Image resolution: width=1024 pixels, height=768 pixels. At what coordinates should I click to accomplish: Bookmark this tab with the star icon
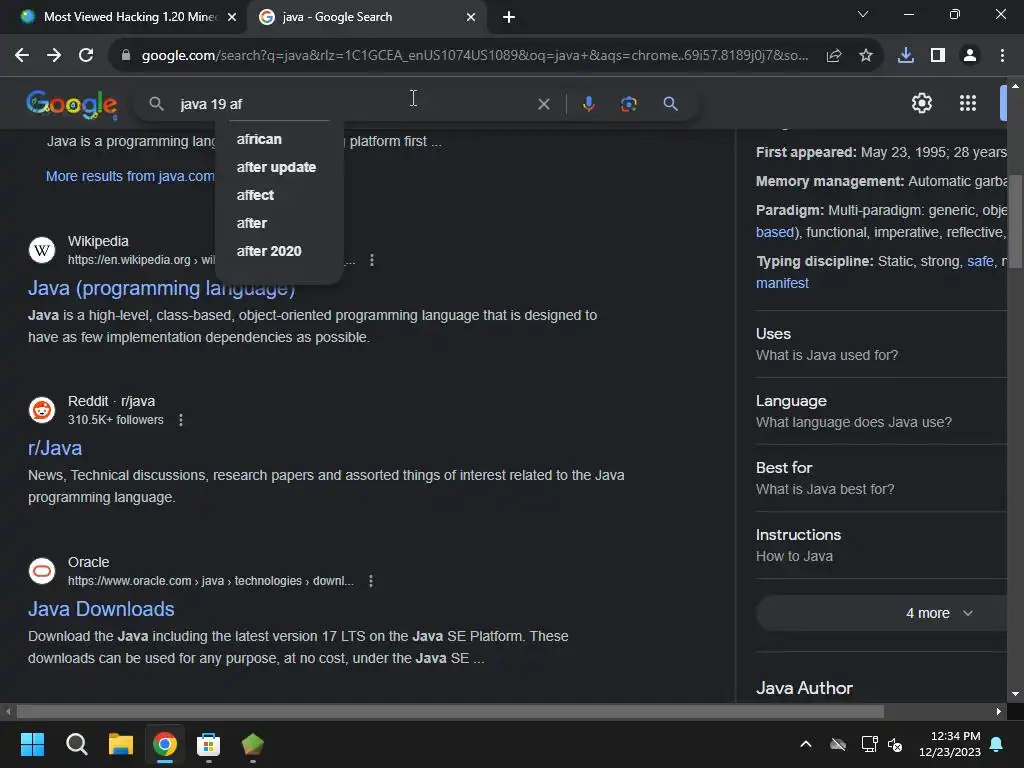(x=866, y=56)
